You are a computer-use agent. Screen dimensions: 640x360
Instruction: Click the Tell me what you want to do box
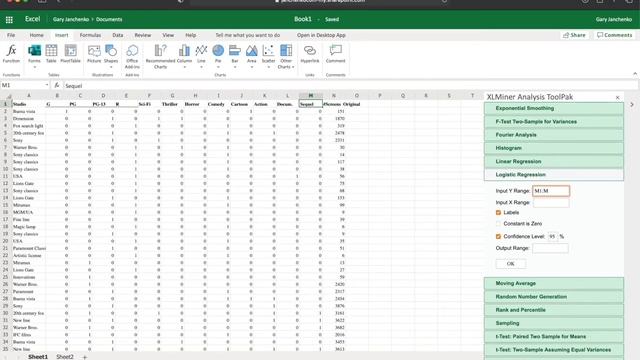248,36
